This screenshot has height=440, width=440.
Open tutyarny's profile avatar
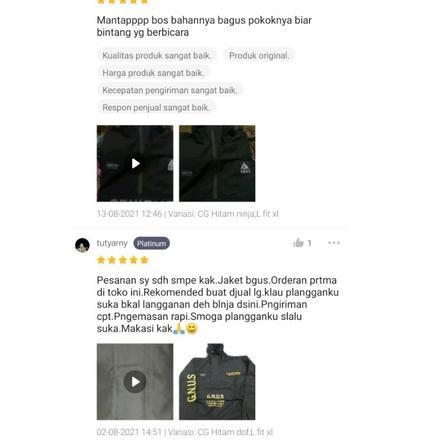pyautogui.click(x=82, y=245)
